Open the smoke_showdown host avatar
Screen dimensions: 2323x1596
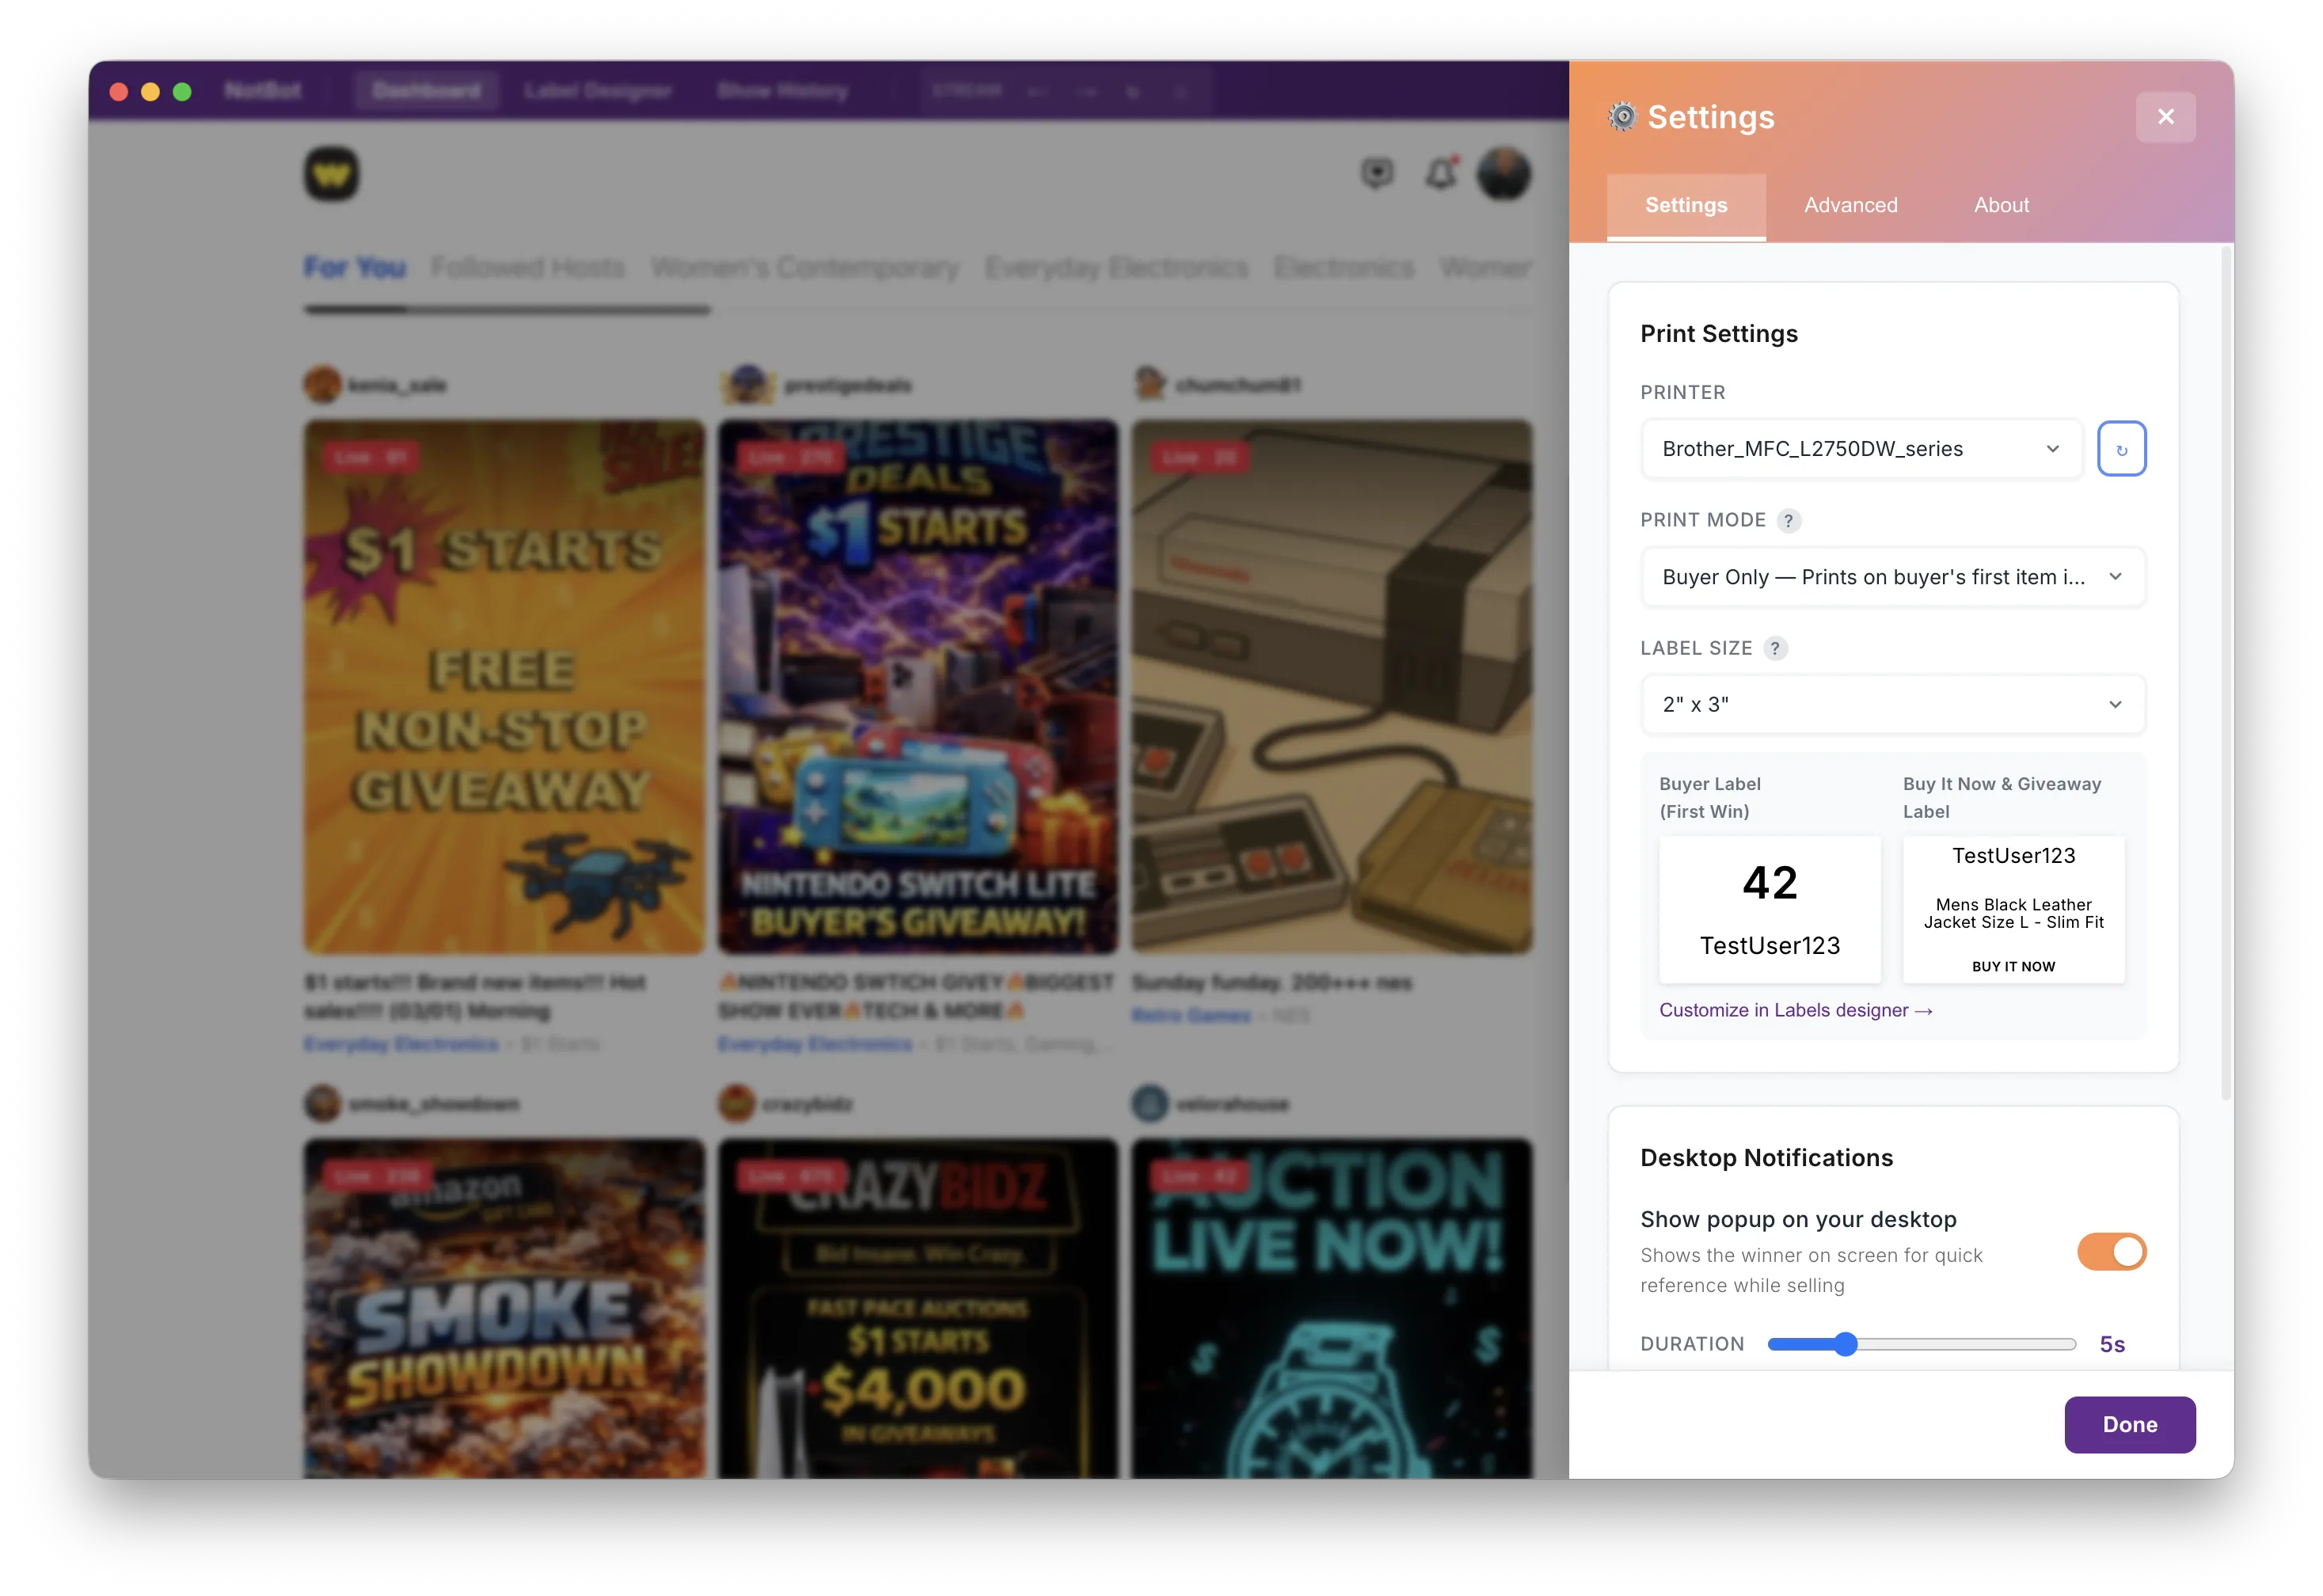[x=323, y=1104]
